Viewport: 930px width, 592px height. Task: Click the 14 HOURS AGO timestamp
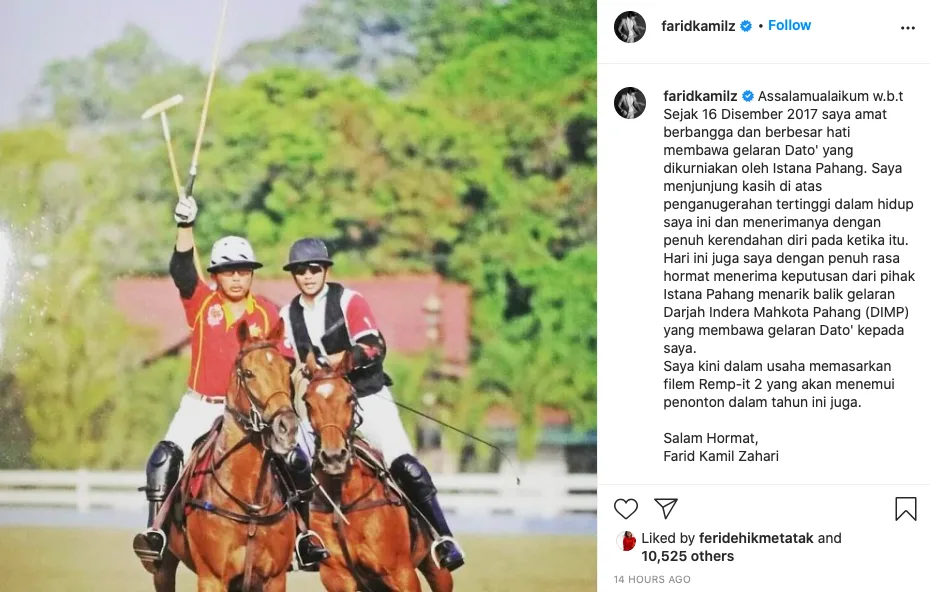[x=652, y=580]
